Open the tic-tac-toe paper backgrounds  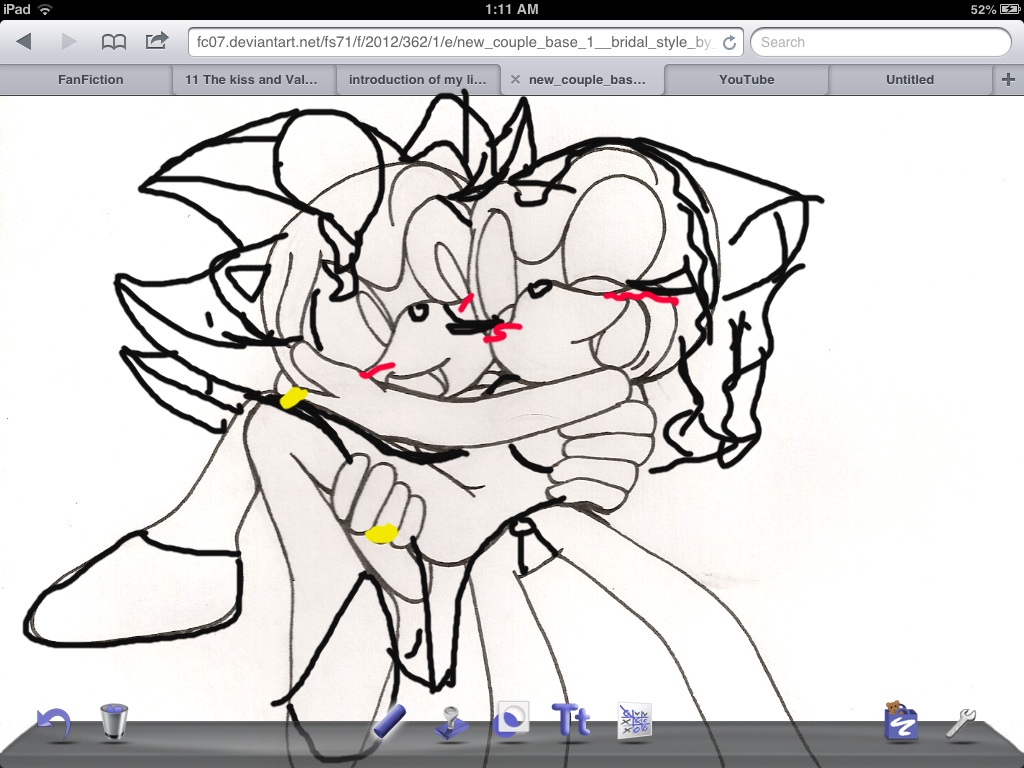(634, 722)
